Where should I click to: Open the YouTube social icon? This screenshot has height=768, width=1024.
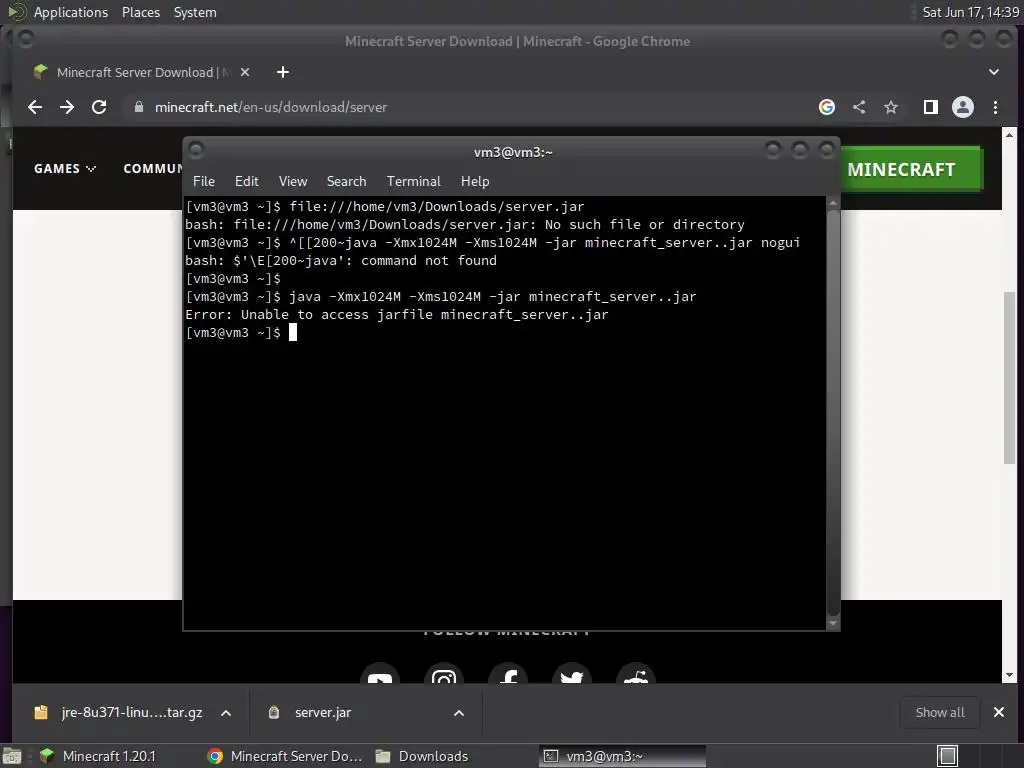[380, 675]
